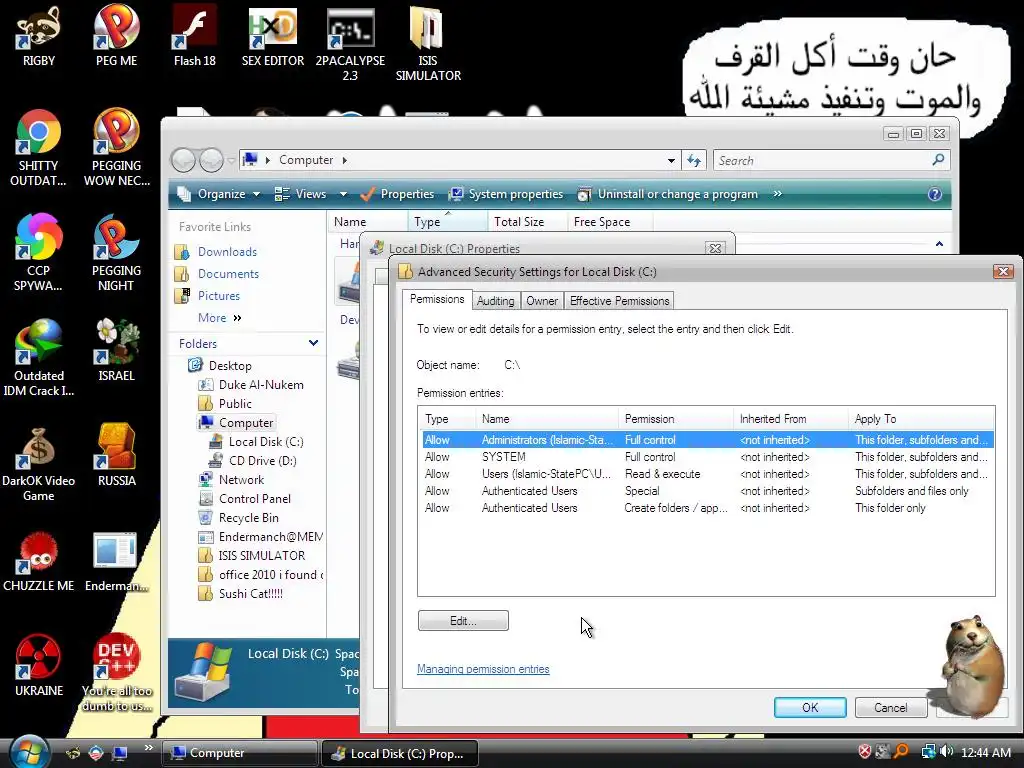This screenshot has width=1024, height=768.
Task: Open the ISIS SIMULATOR desktop folder
Action: click(x=428, y=44)
